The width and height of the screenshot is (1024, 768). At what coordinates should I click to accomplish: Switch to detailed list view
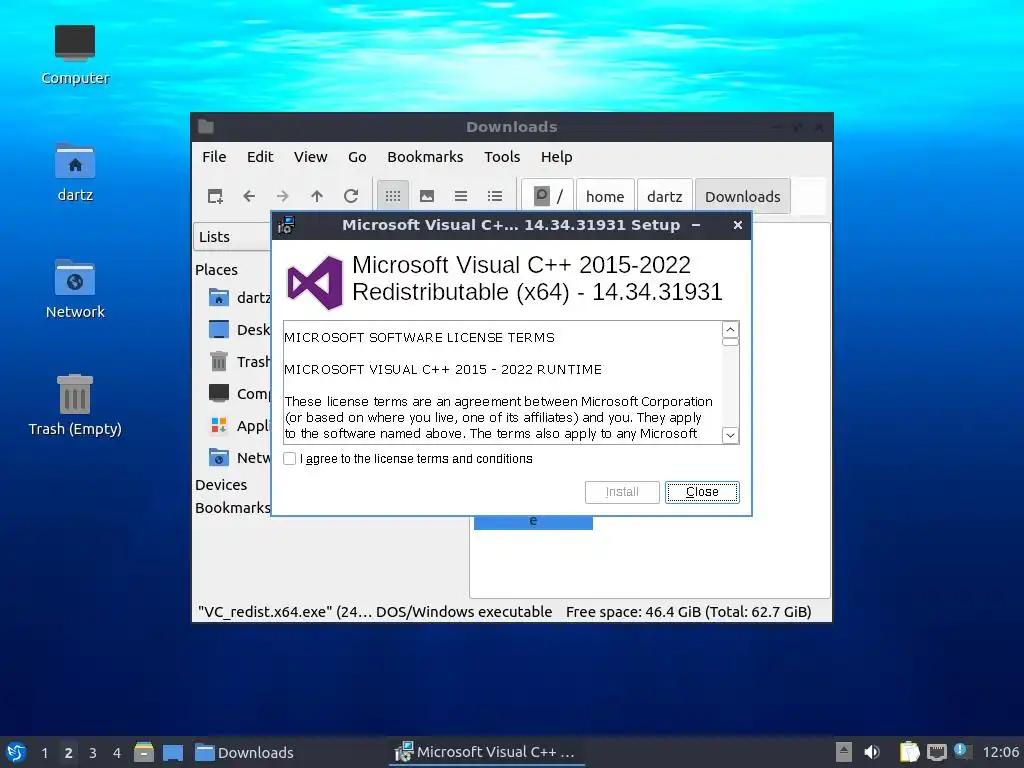495,196
